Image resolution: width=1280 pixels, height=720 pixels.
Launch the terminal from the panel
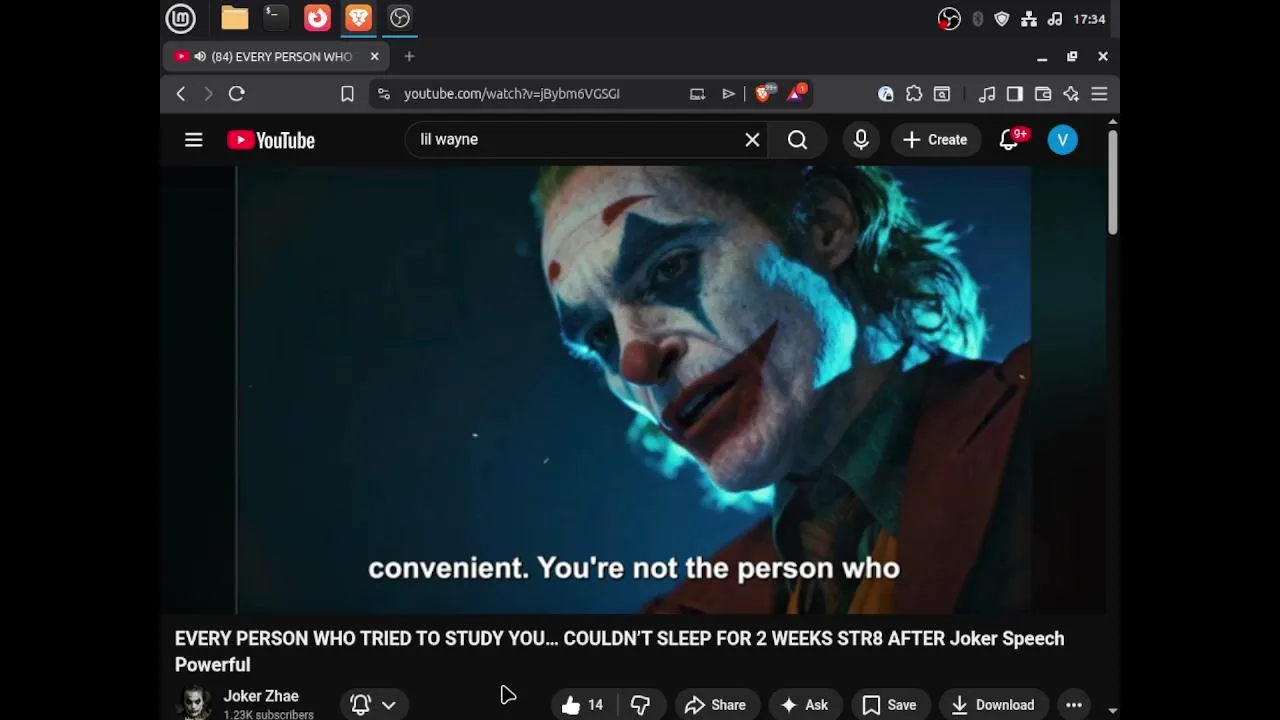[275, 18]
